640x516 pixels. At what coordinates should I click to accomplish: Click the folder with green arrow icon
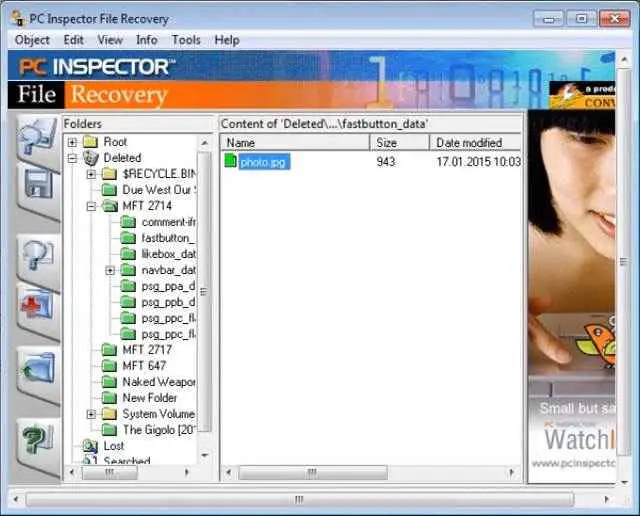click(x=38, y=369)
